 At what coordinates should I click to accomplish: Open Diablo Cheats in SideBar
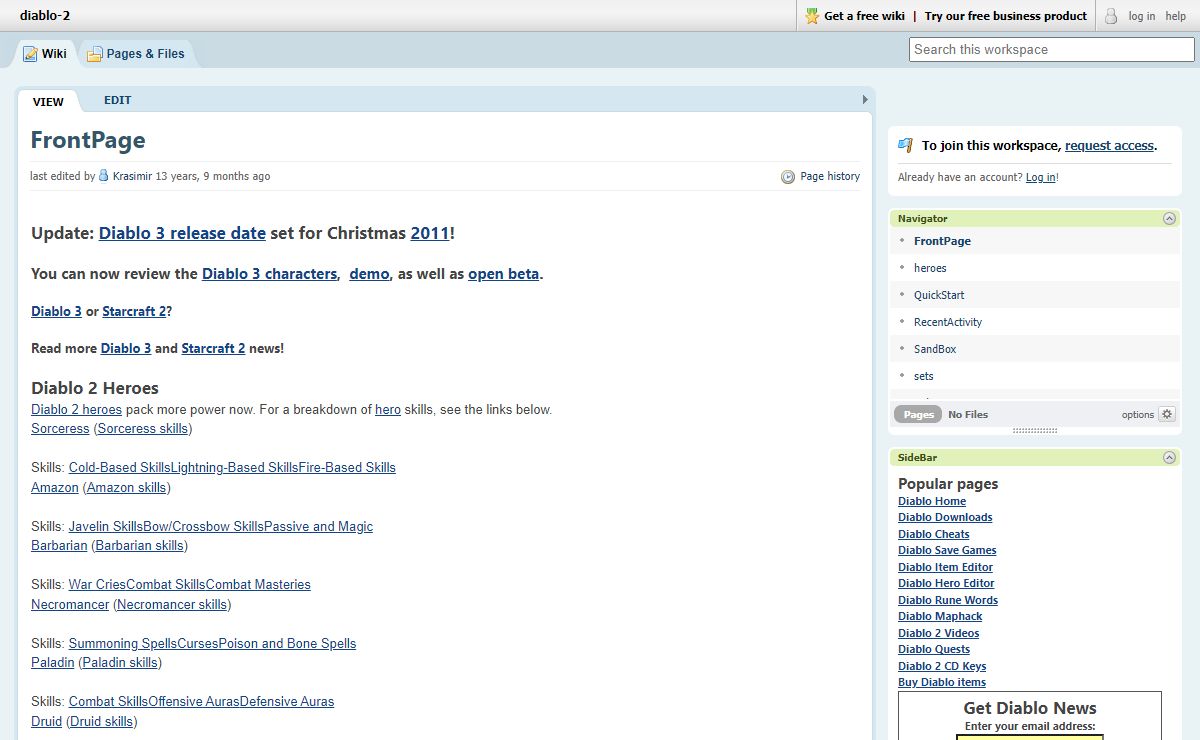point(934,534)
